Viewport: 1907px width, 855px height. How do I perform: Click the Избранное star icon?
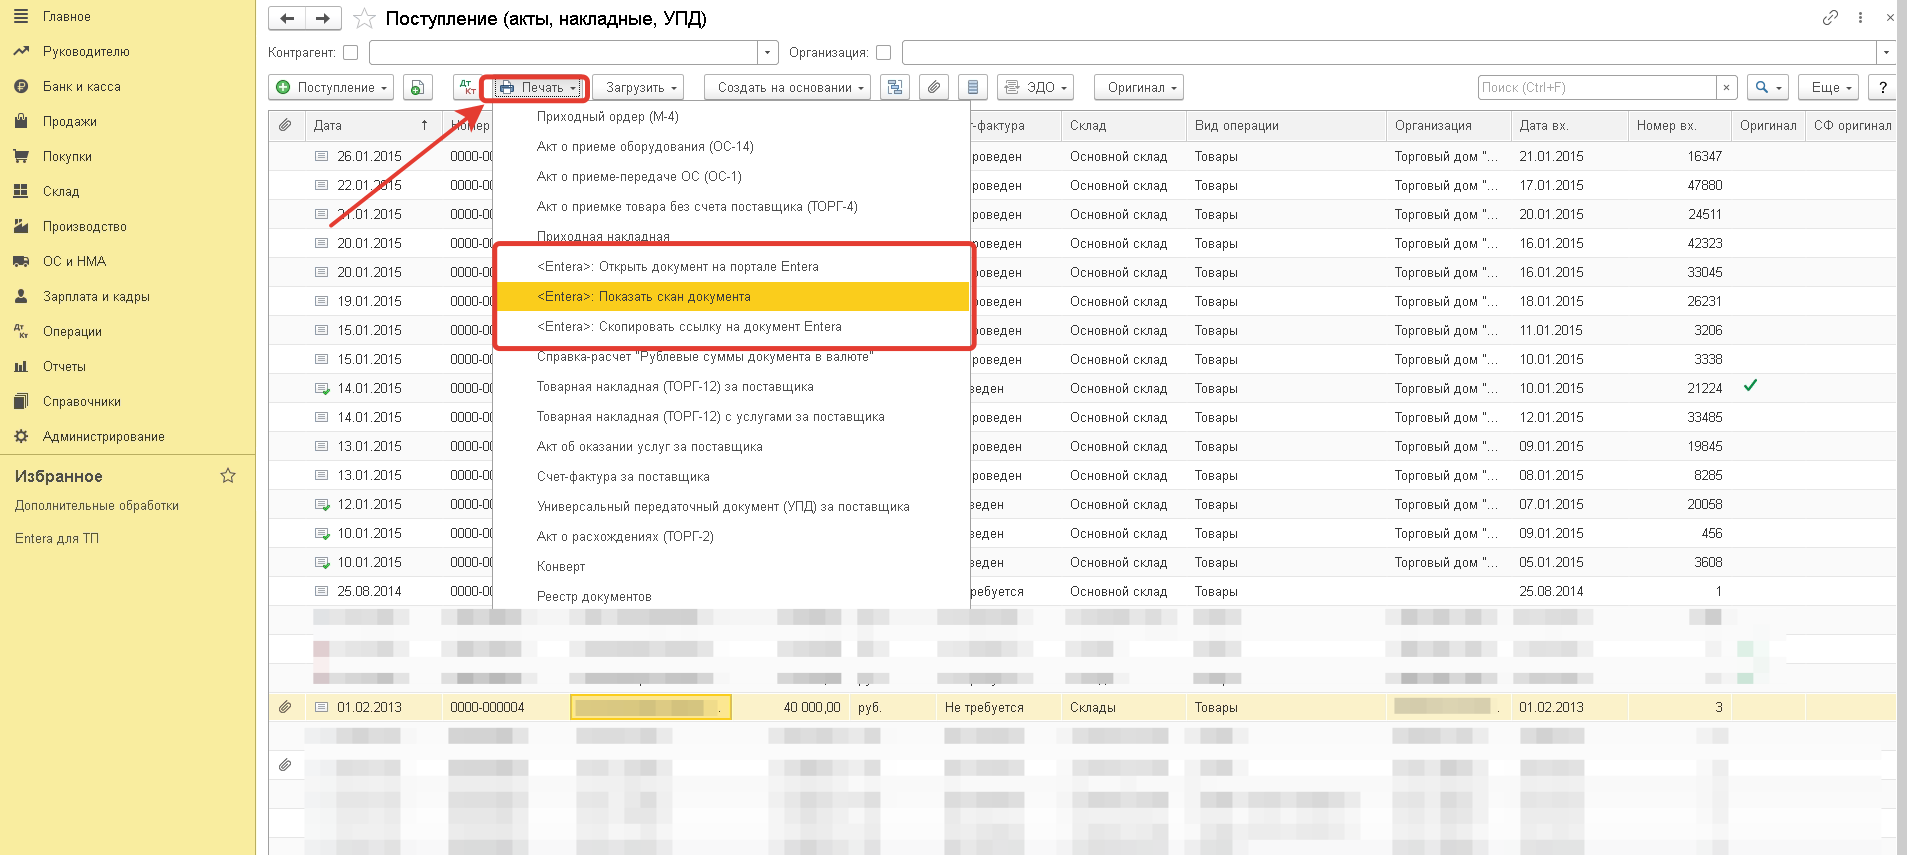pyautogui.click(x=228, y=476)
